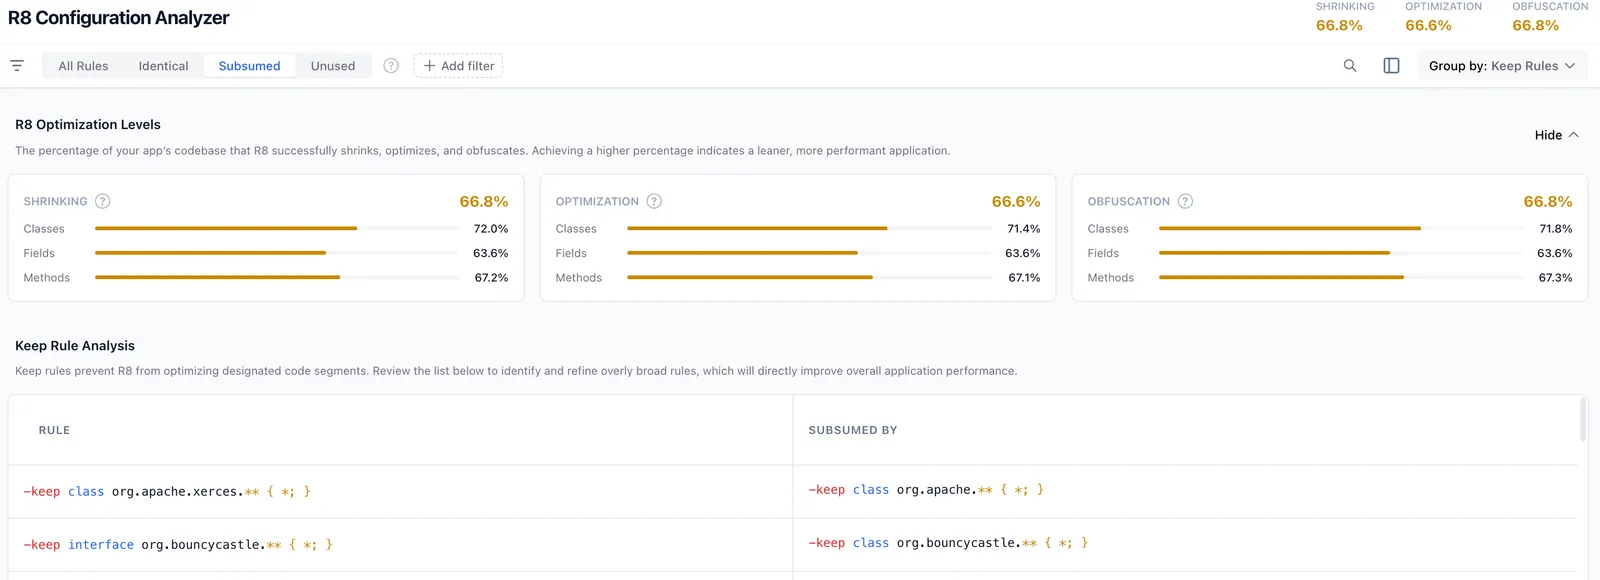Click the Keep Rule Analysis heading
Image resolution: width=1600 pixels, height=580 pixels.
(75, 346)
